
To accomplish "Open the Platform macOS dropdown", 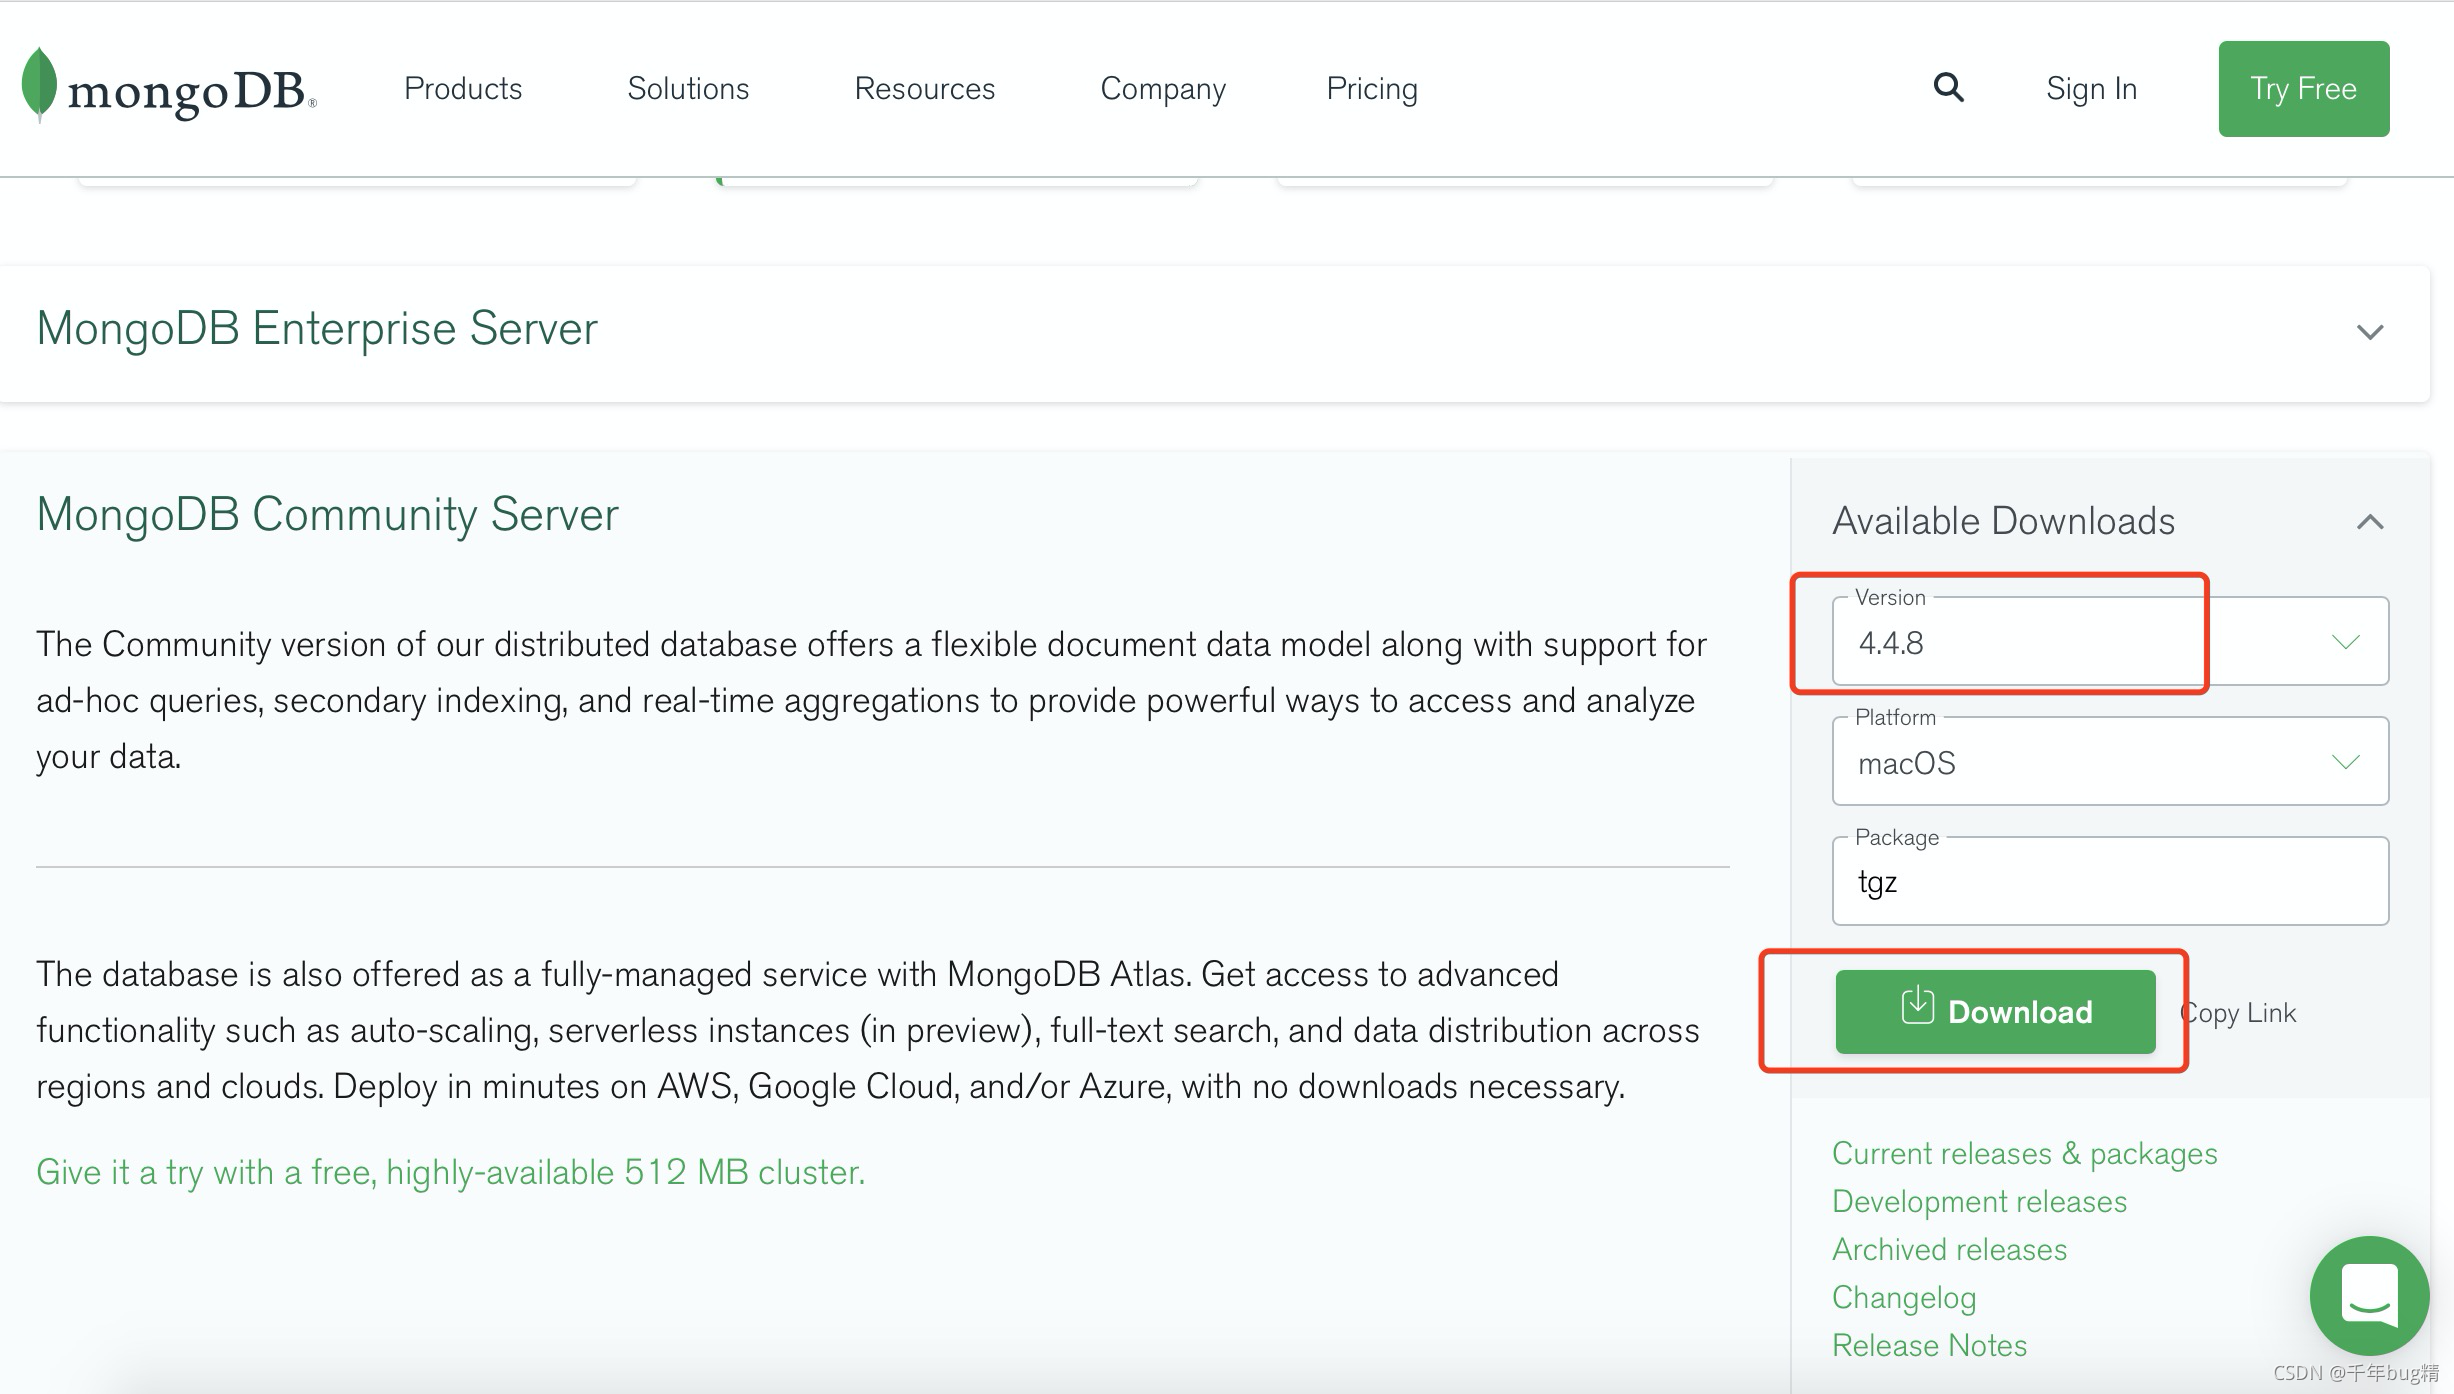I will (x=2109, y=762).
